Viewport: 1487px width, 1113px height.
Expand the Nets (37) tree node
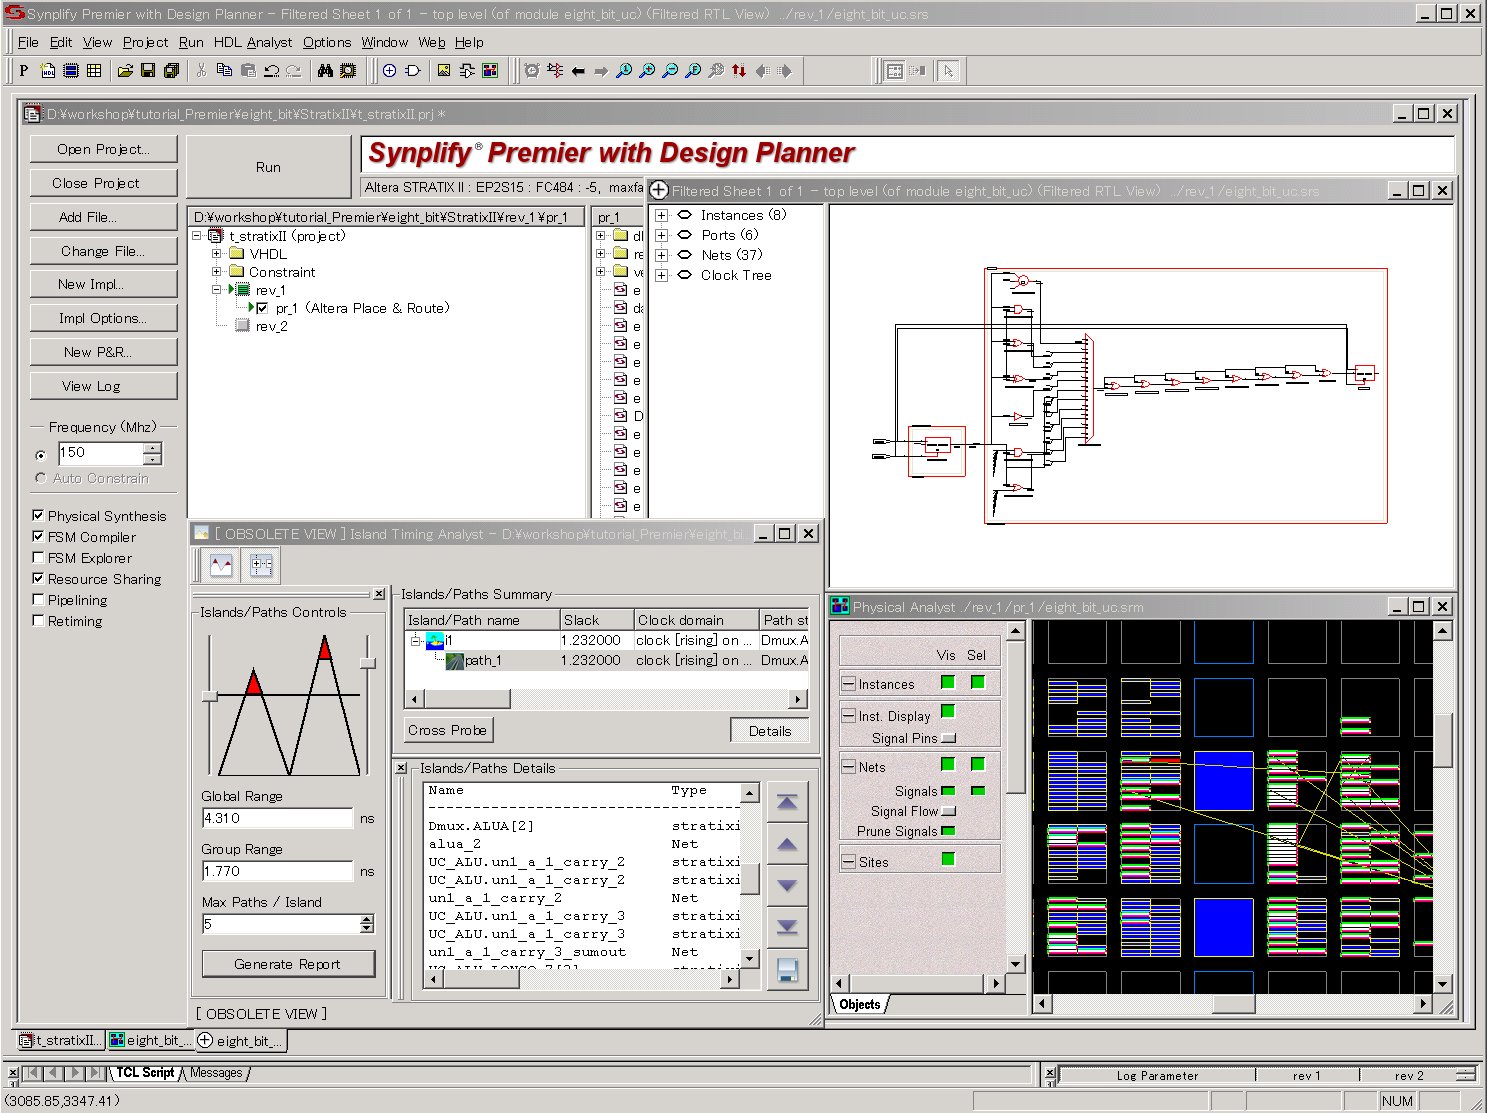coord(661,255)
